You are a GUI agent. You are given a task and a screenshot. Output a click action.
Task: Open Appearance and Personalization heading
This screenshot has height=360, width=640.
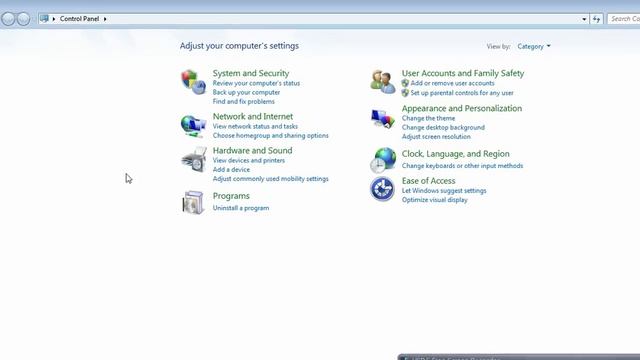(x=462, y=108)
